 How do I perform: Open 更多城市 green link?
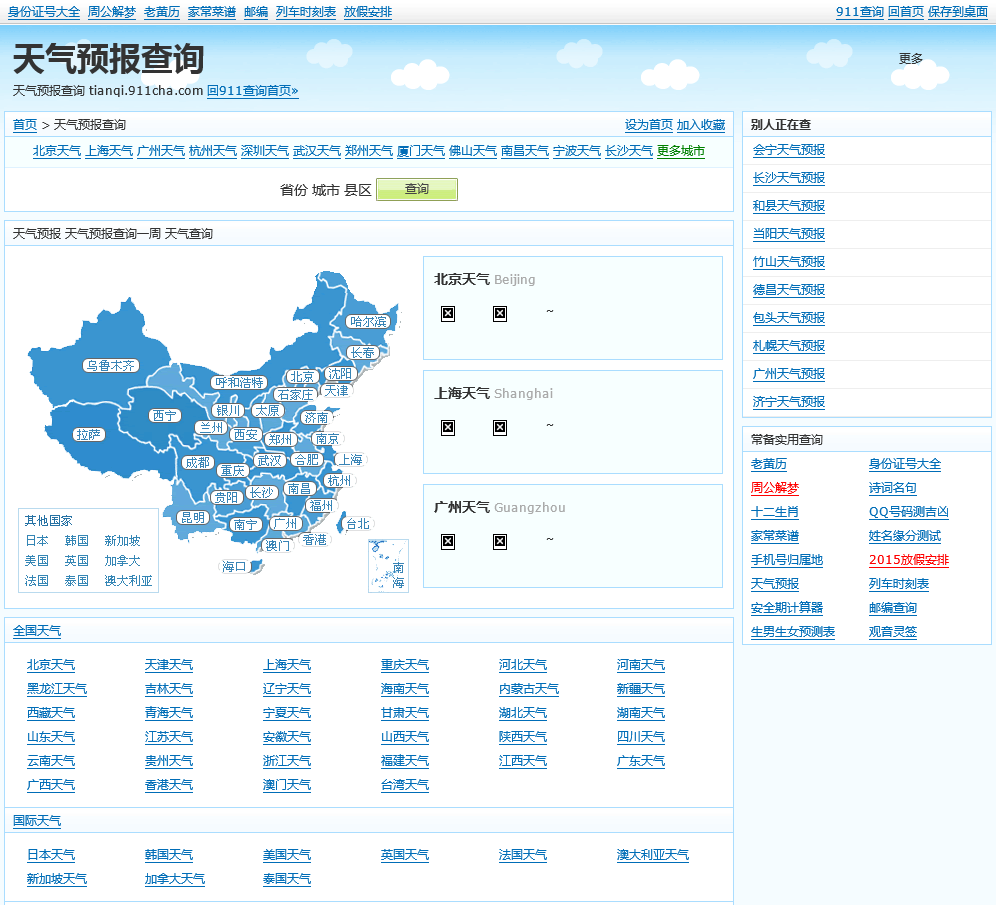coord(681,151)
